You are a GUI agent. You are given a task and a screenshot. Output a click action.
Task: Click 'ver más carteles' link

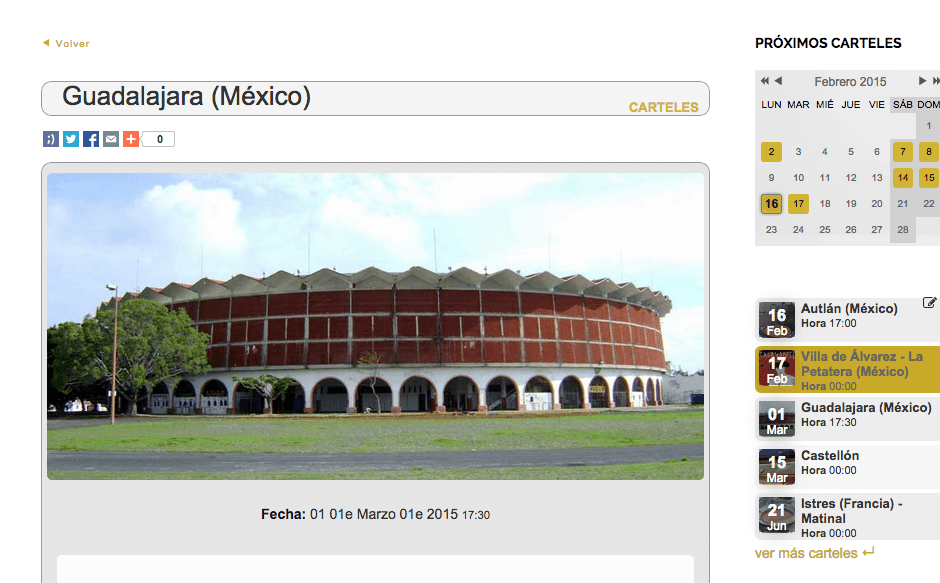point(806,553)
